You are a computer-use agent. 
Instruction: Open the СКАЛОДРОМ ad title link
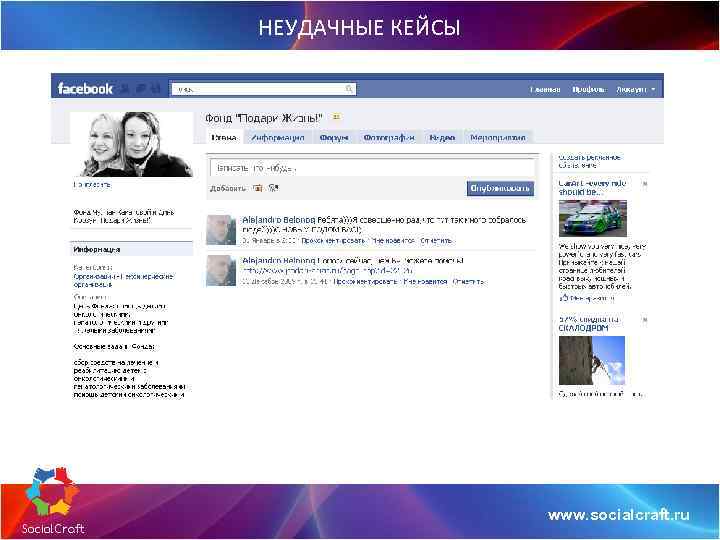(x=589, y=323)
